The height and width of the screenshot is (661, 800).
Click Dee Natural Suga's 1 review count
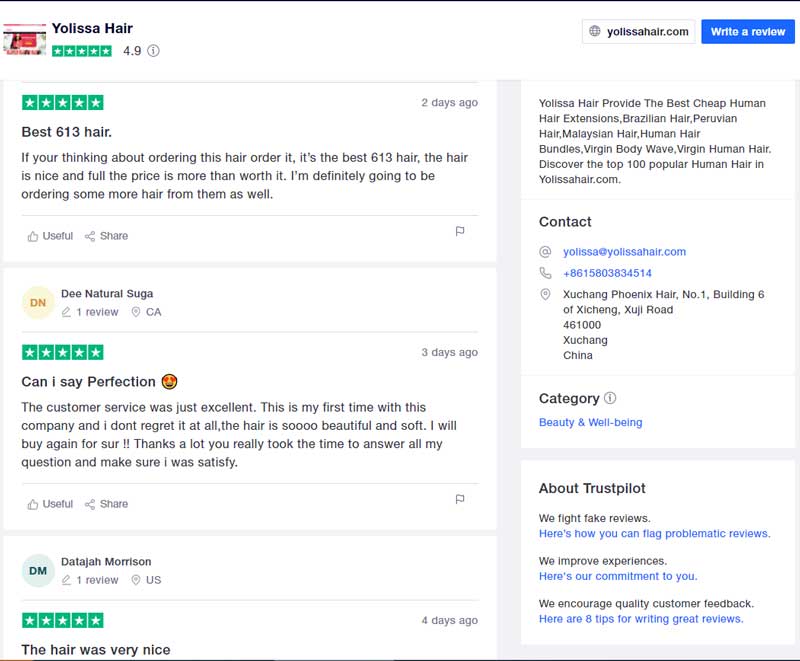coord(97,312)
